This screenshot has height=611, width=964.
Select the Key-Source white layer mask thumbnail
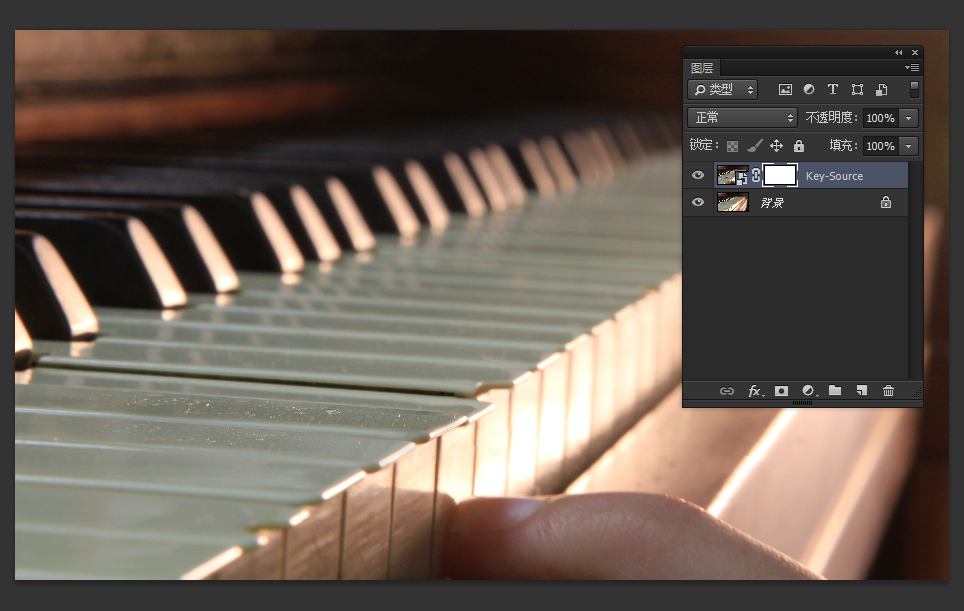coord(780,175)
